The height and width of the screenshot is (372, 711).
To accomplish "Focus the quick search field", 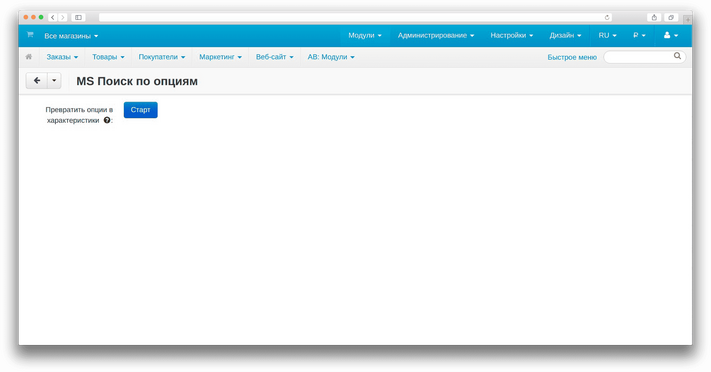I will tap(644, 57).
